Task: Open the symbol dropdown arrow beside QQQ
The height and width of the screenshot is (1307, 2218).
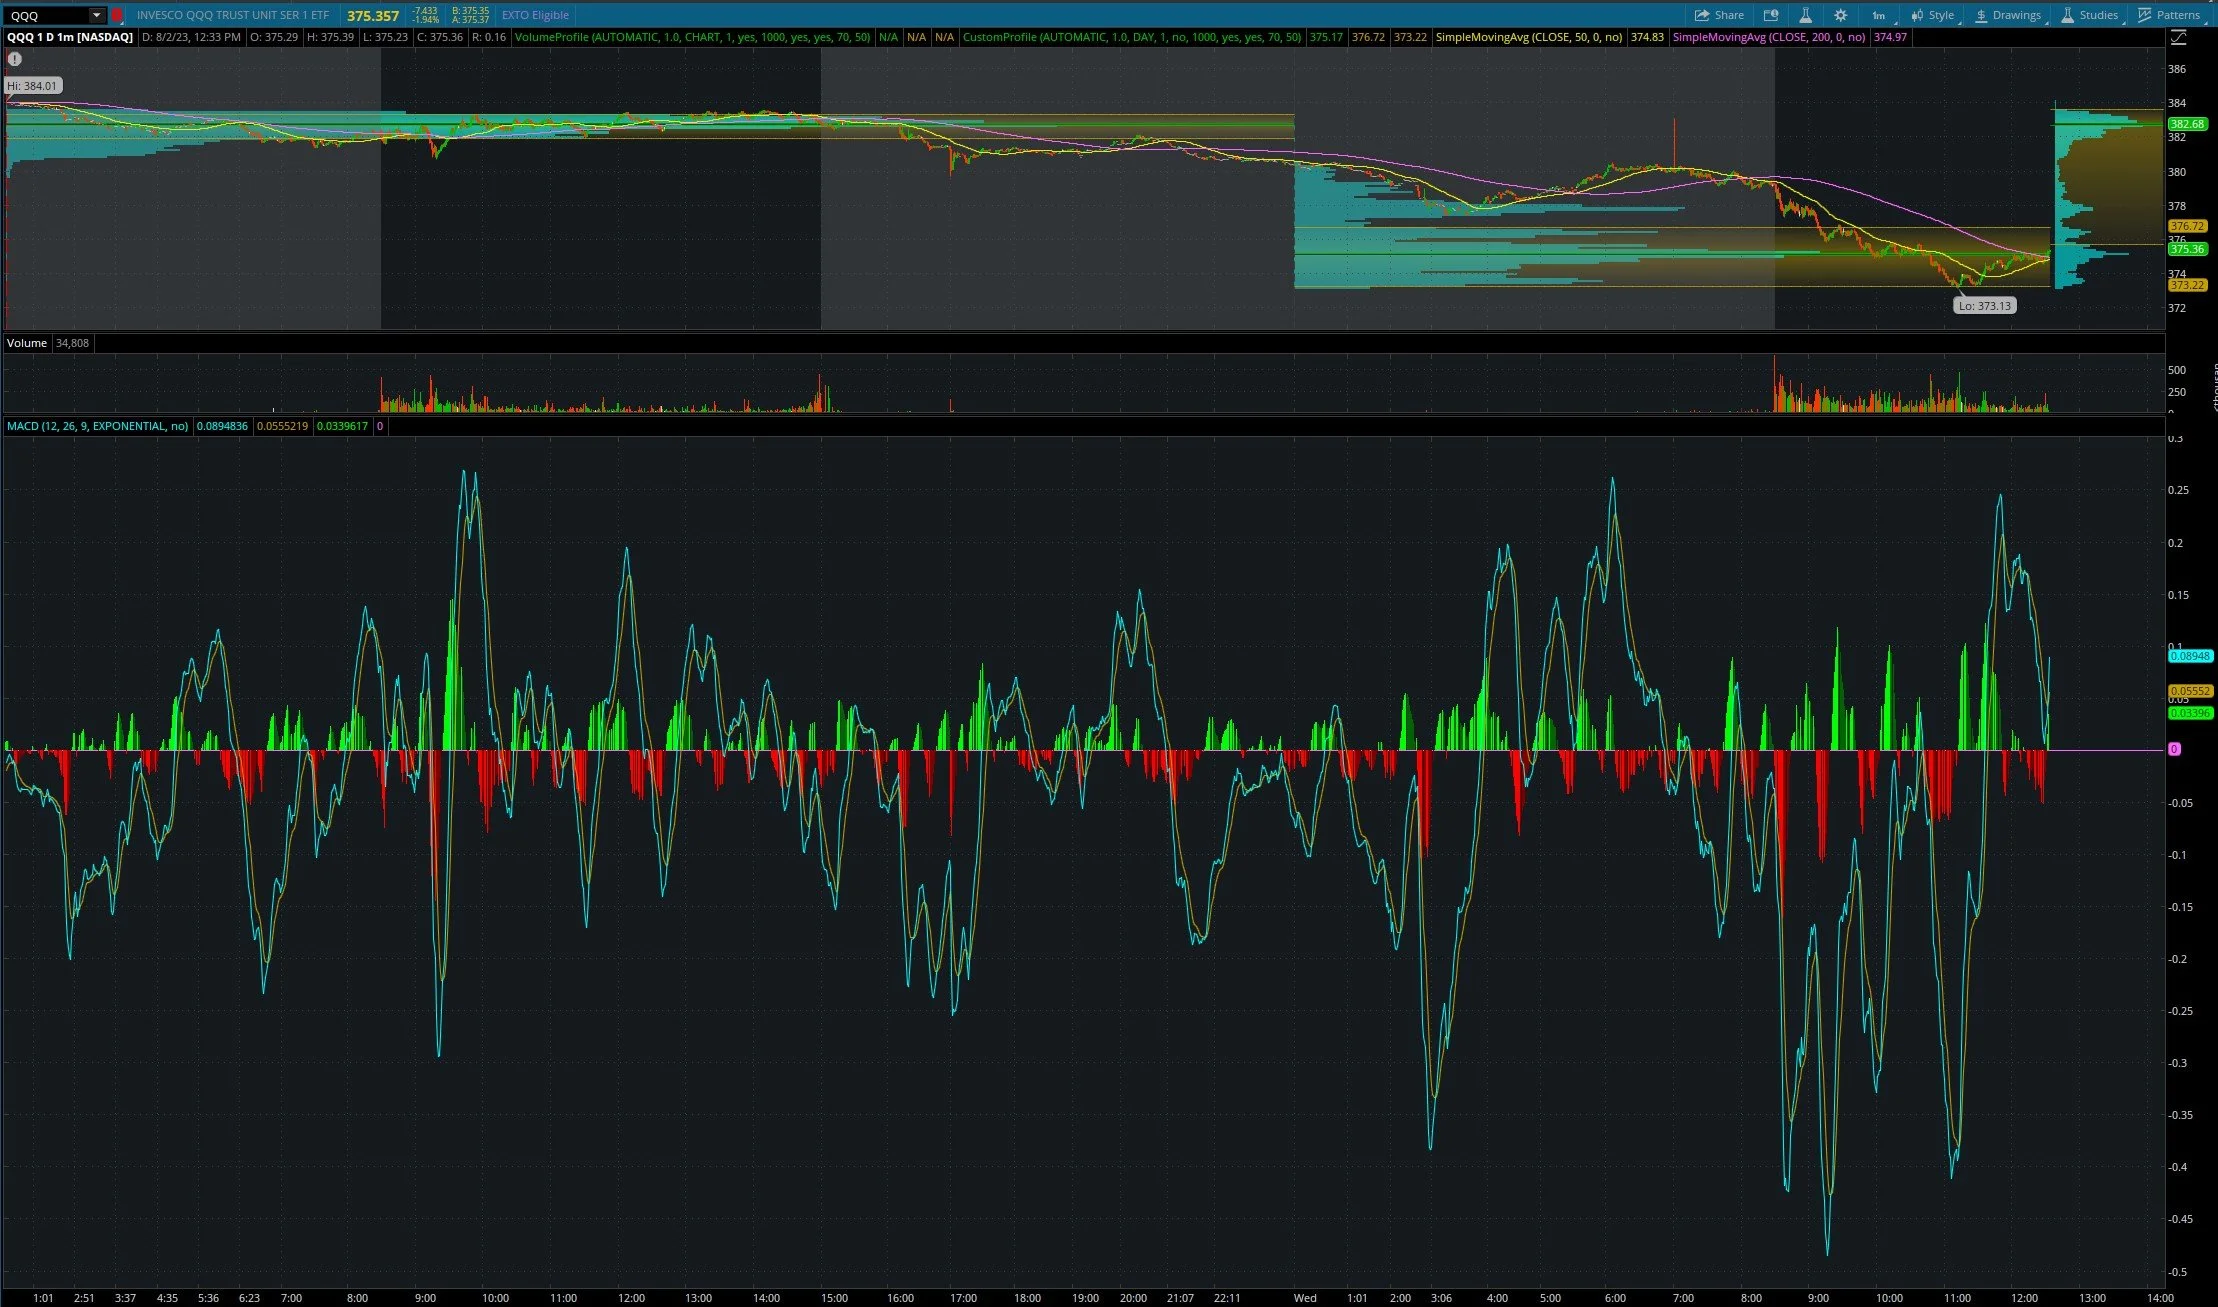Action: [96, 15]
